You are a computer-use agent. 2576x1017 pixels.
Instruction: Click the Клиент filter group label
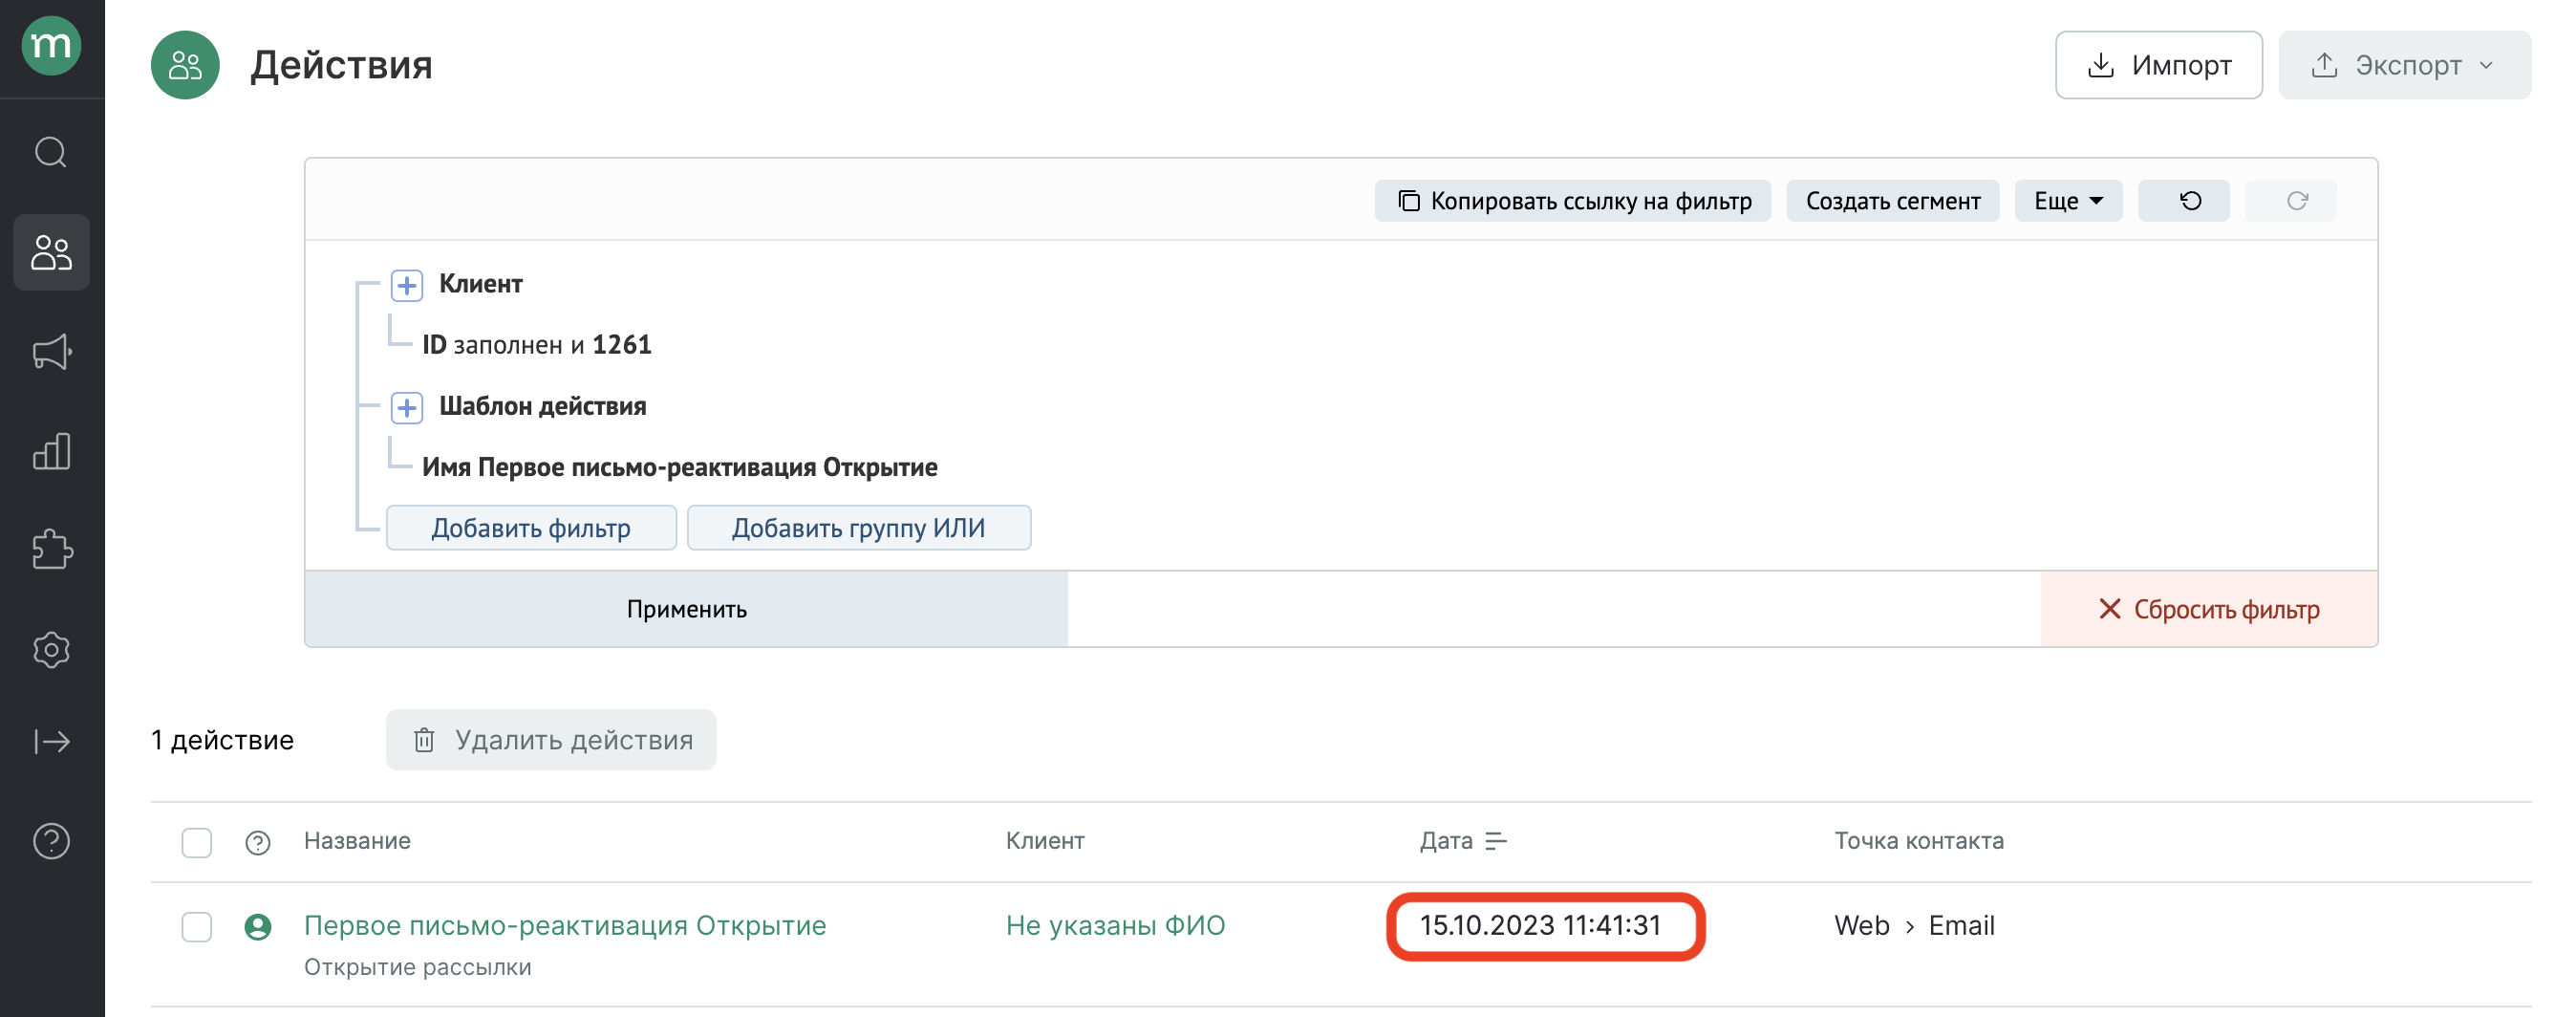481,284
